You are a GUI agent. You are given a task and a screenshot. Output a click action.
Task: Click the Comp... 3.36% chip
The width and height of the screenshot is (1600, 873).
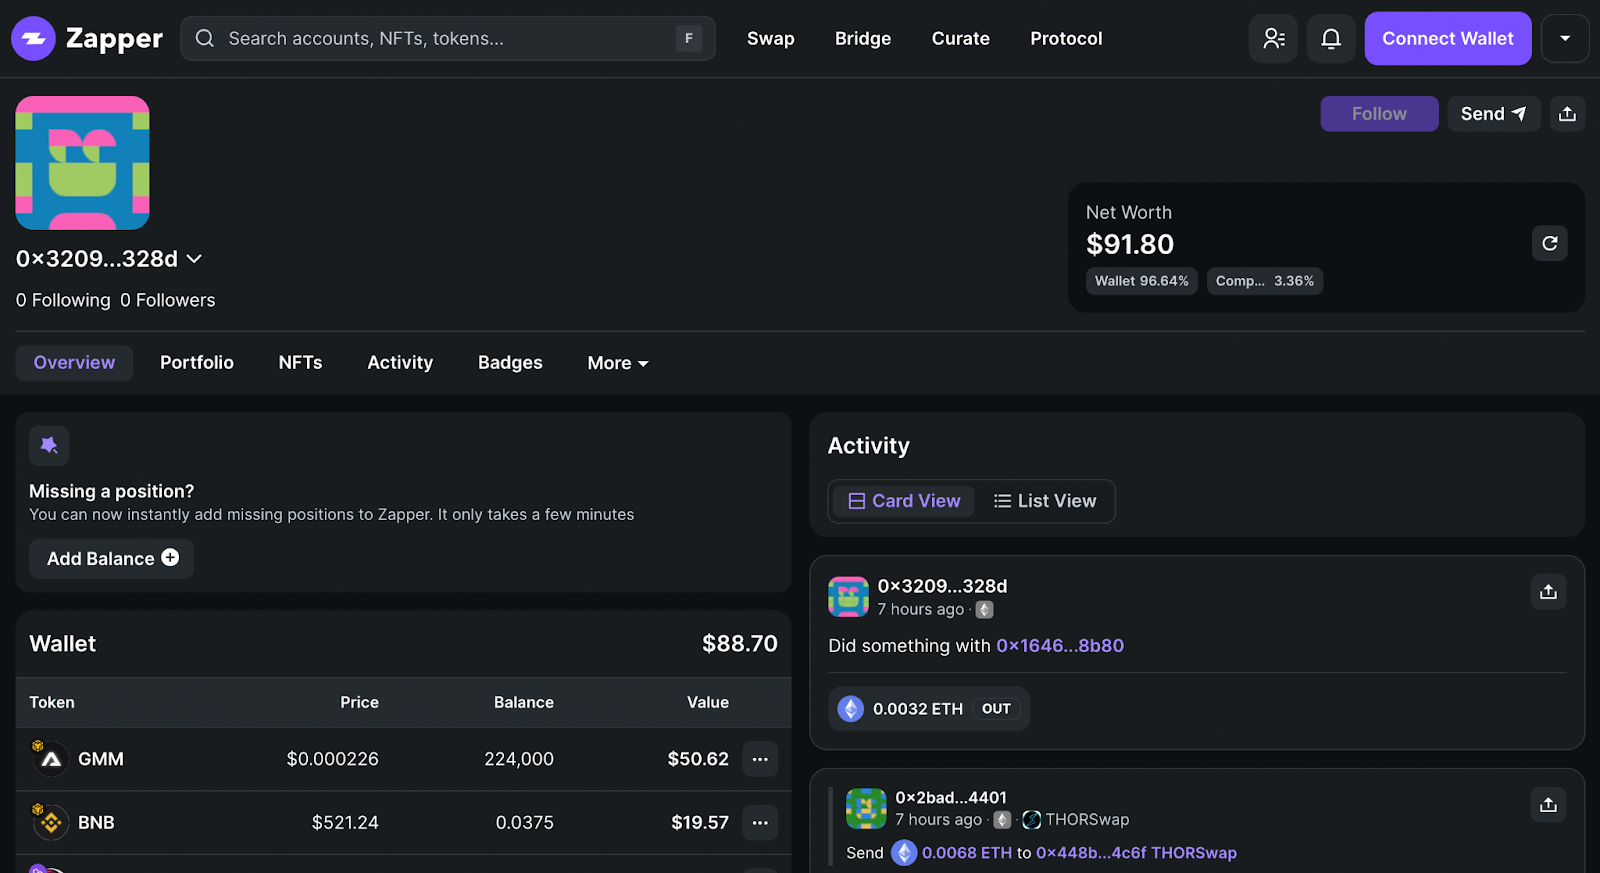tap(1264, 281)
